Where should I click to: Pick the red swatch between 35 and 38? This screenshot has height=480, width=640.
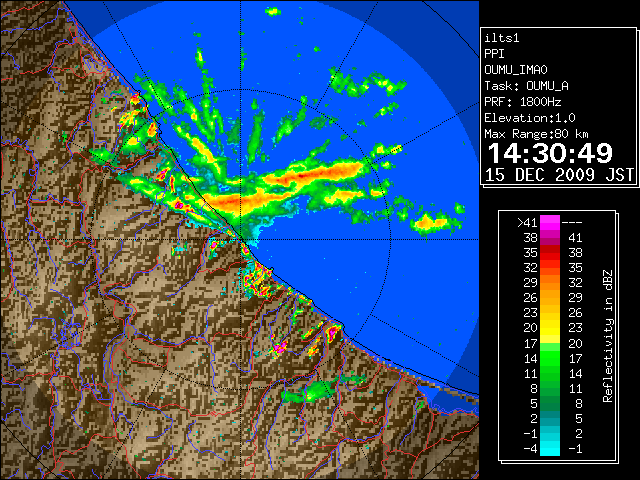point(550,253)
